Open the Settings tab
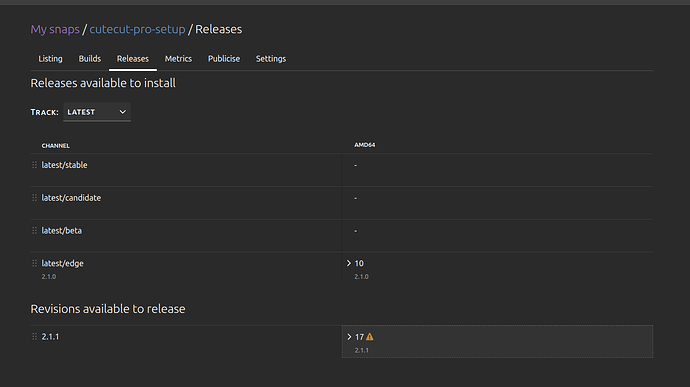 [x=271, y=59]
